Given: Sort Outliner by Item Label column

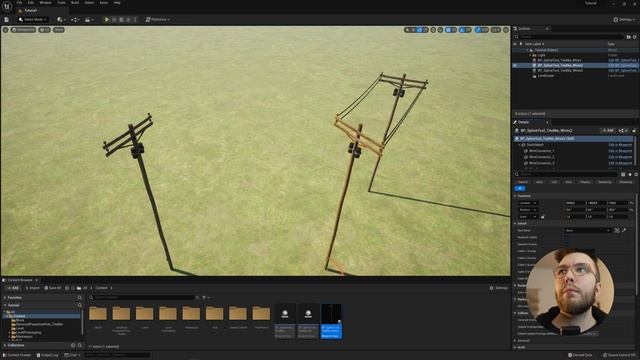Looking at the screenshot, I should (535, 44).
